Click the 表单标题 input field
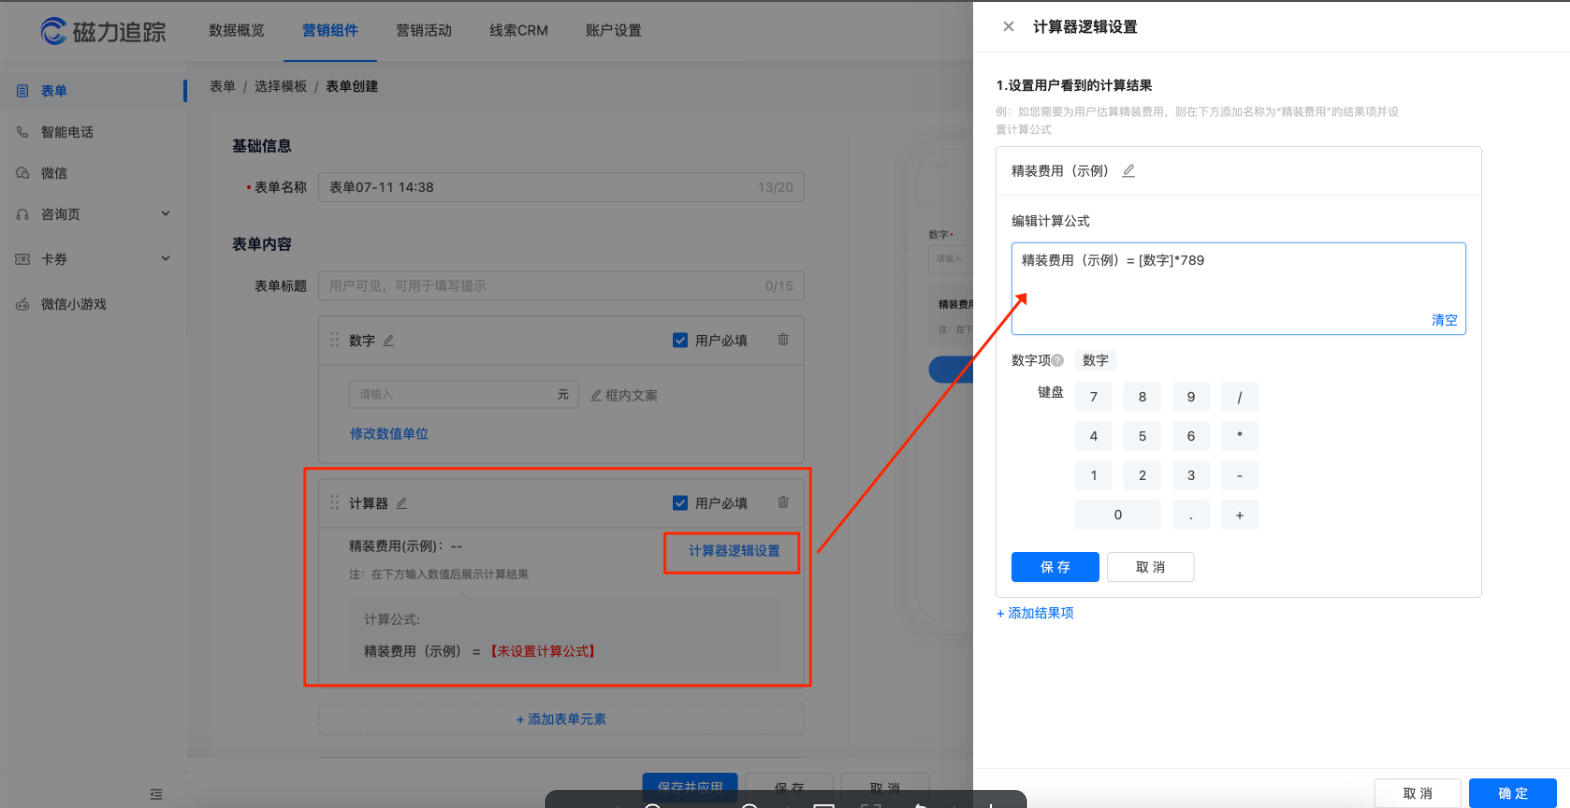The height and width of the screenshot is (808, 1570). 561,286
